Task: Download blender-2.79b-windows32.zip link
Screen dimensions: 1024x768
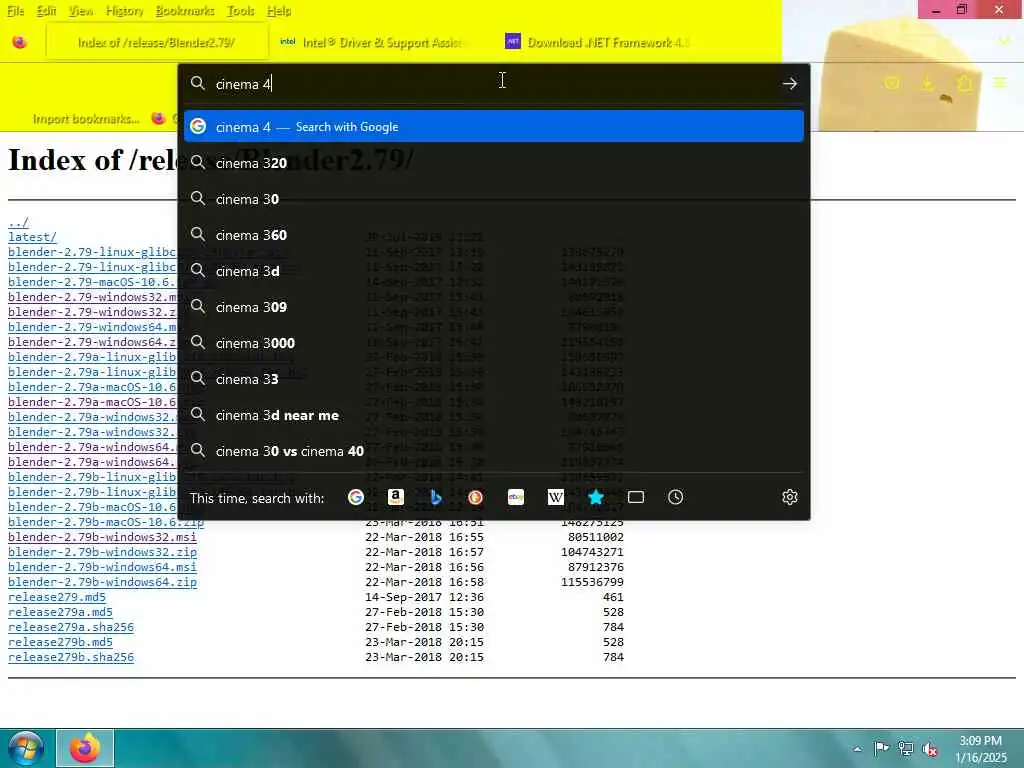Action: (x=102, y=552)
